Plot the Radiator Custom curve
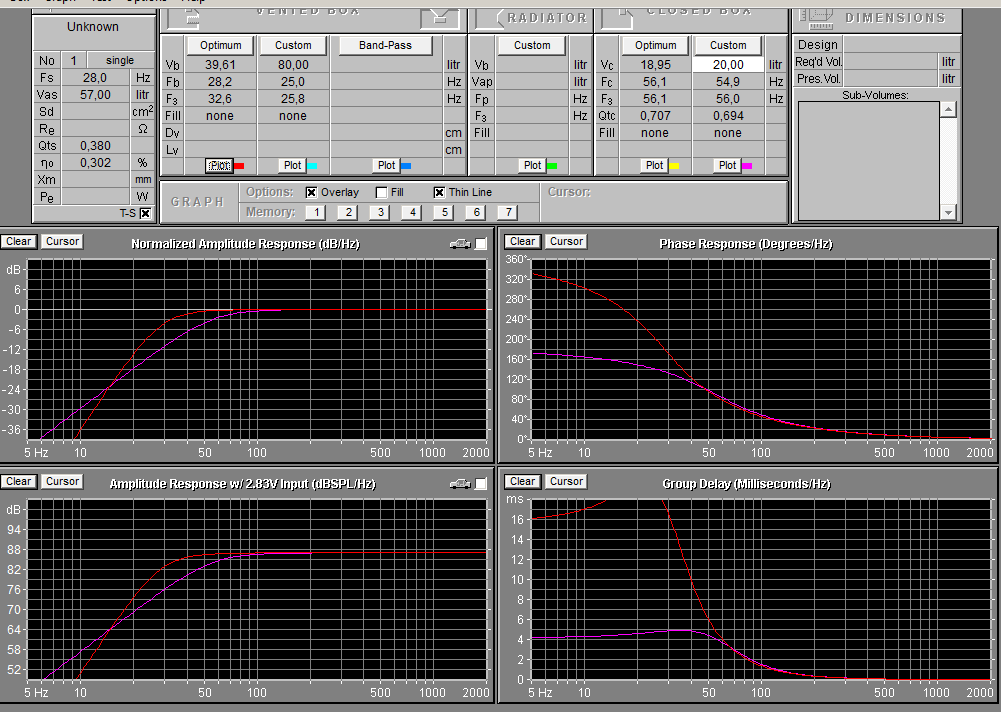 click(532, 165)
